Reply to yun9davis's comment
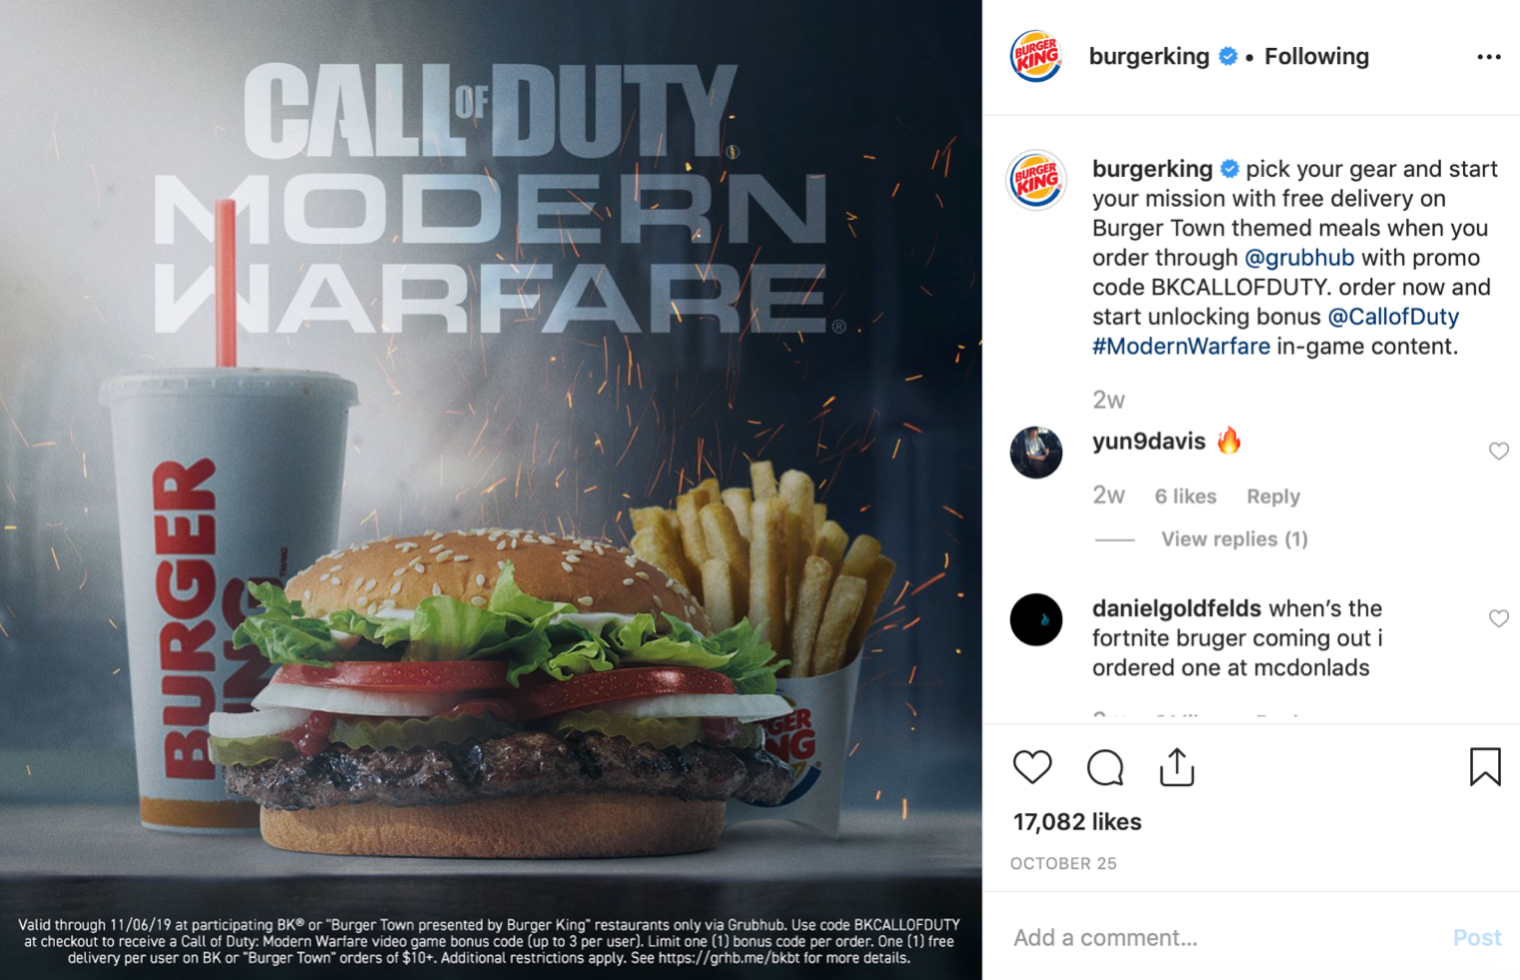This screenshot has width=1520, height=980. pyautogui.click(x=1273, y=496)
